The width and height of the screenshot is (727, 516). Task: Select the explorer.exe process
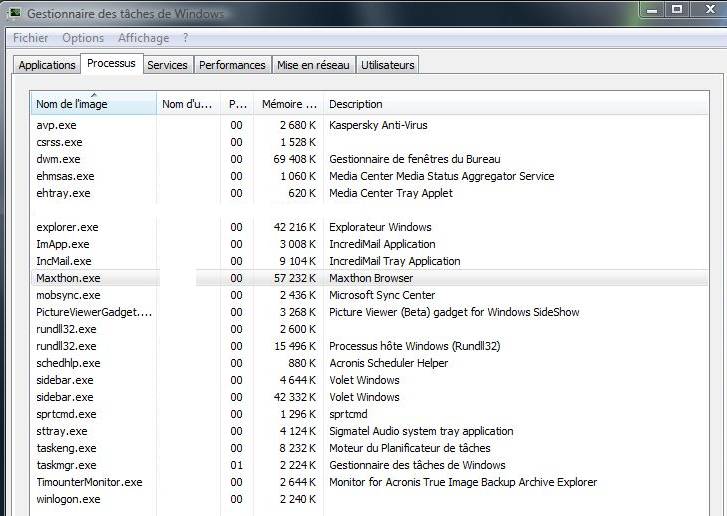click(370, 227)
